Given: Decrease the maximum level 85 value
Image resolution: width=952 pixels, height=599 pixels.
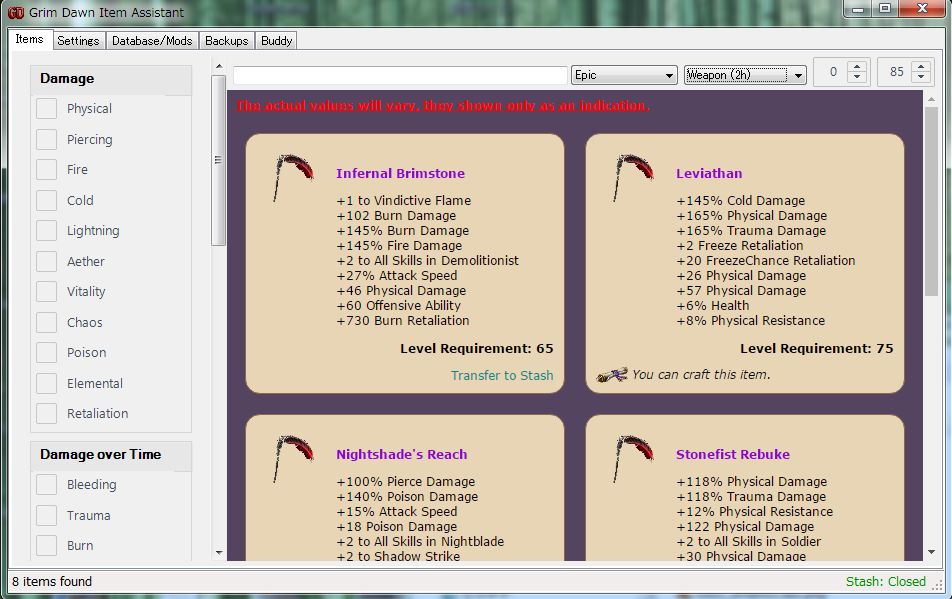Looking at the screenshot, I should point(921,77).
